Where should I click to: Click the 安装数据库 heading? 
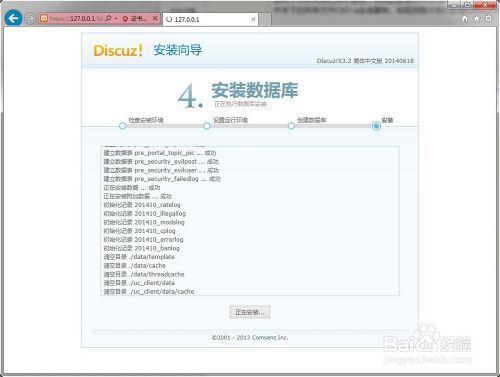point(255,90)
